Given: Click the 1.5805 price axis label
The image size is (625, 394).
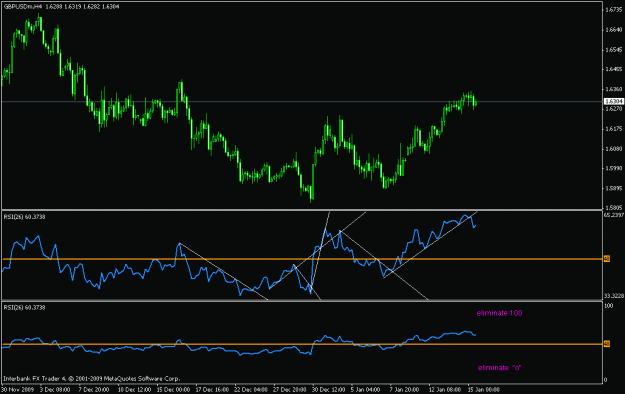Looking at the screenshot, I should (x=614, y=207).
